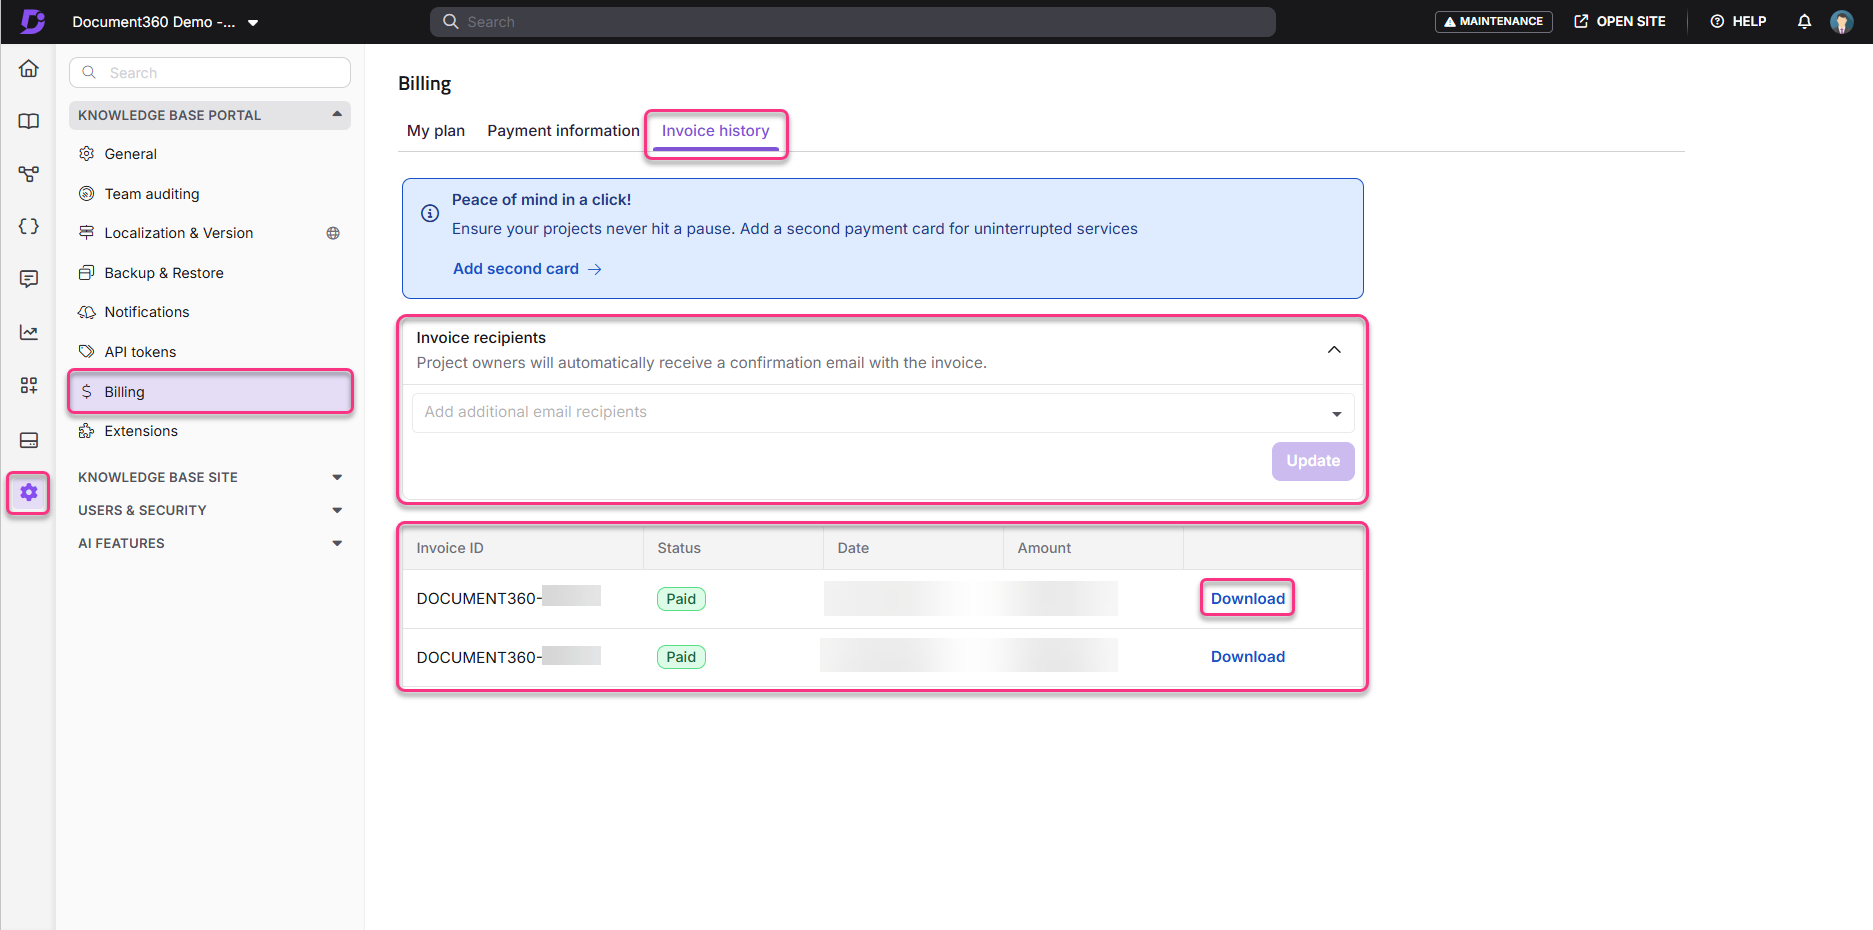Collapse the Knowledge Base Portal section

click(337, 115)
